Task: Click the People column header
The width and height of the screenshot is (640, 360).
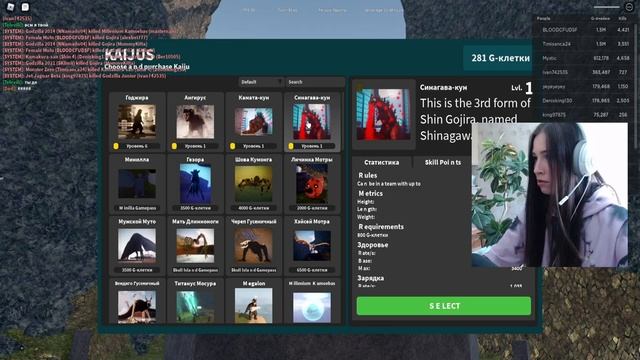Action: pos(544,18)
